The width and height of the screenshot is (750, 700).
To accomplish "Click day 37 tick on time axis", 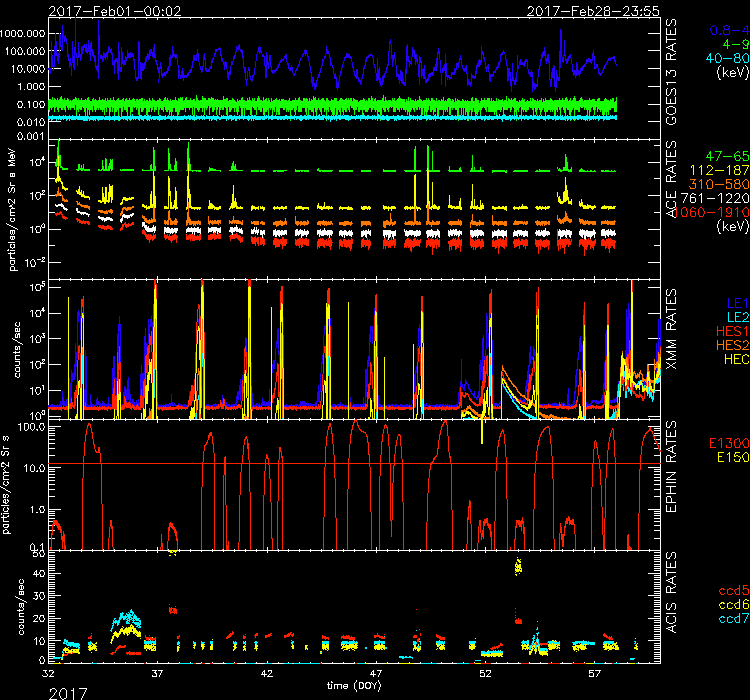I will coord(157,674).
